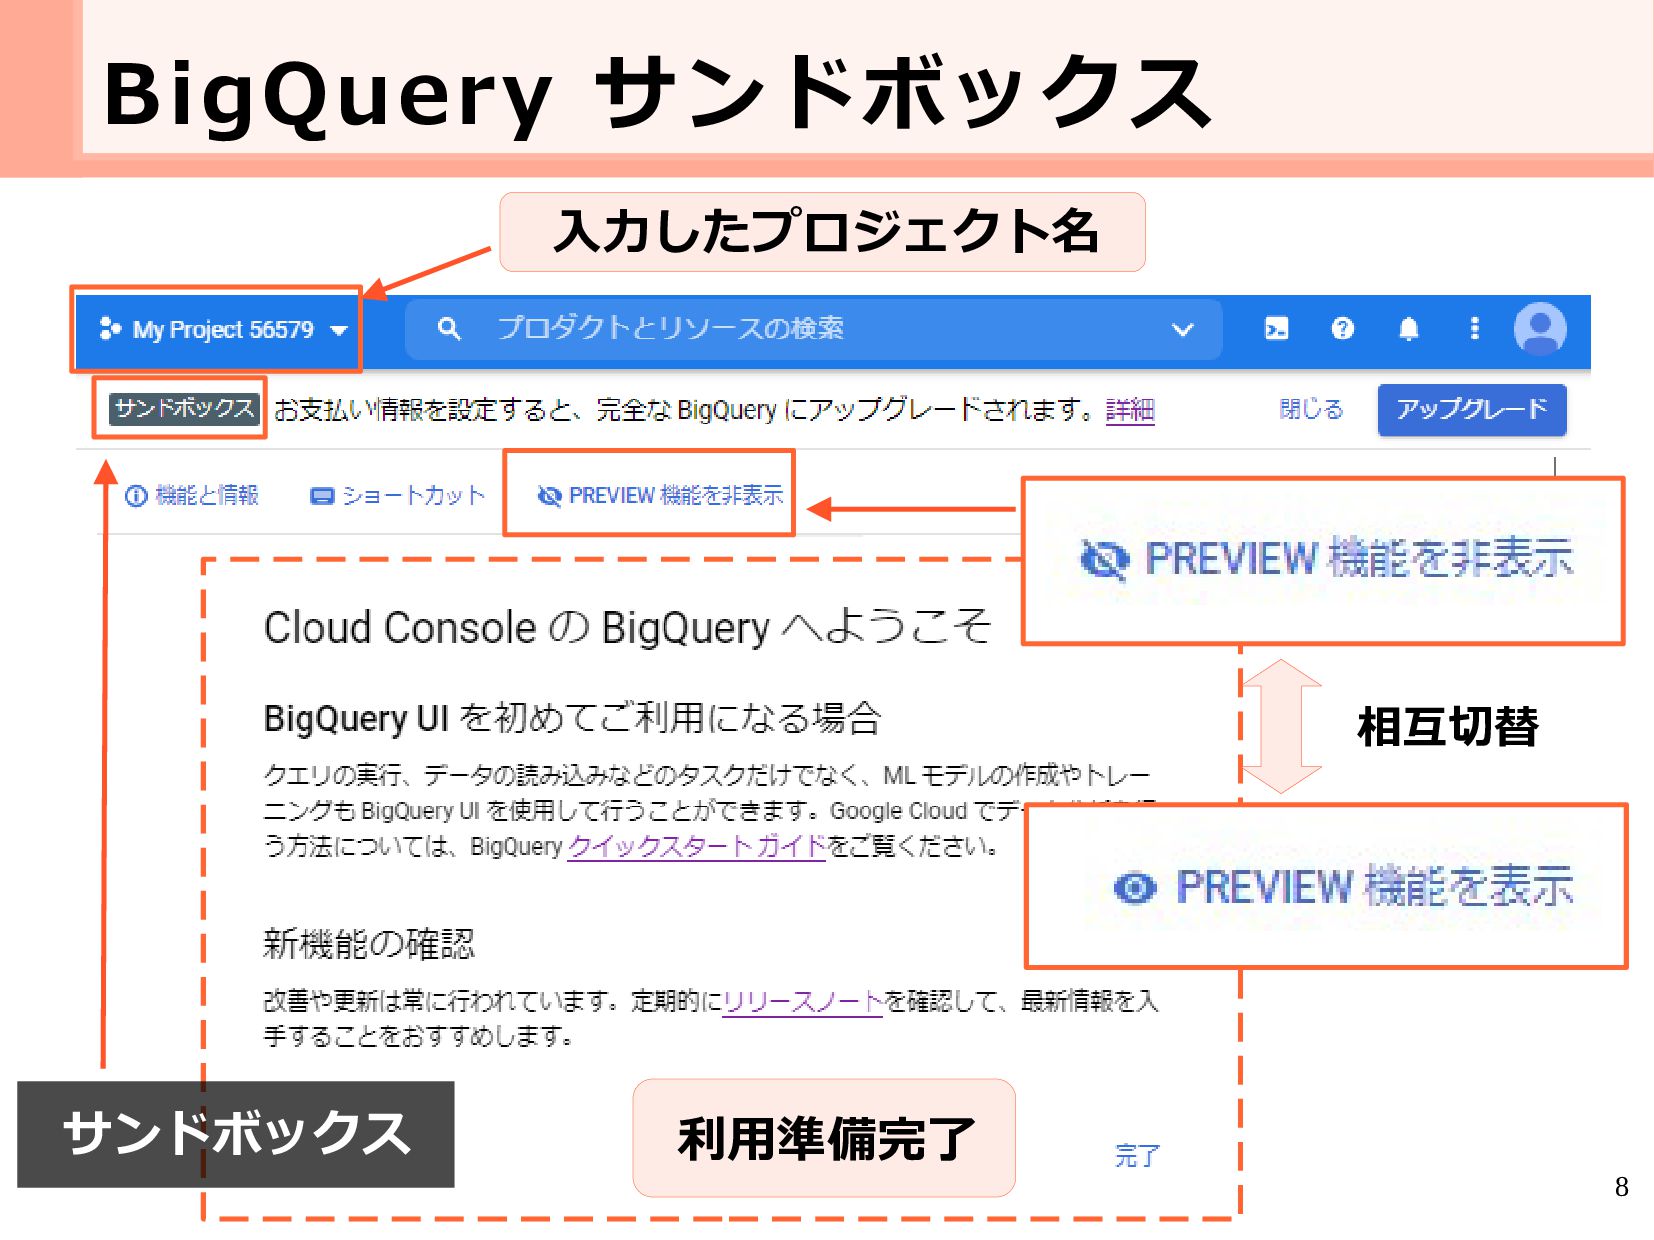Click the heading 新機能の確認
The height and width of the screenshot is (1240, 1654).
click(369, 943)
